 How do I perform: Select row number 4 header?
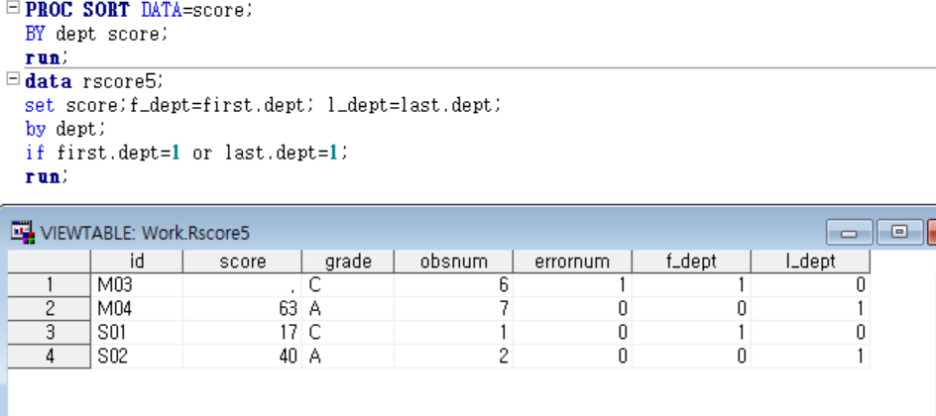[49, 356]
